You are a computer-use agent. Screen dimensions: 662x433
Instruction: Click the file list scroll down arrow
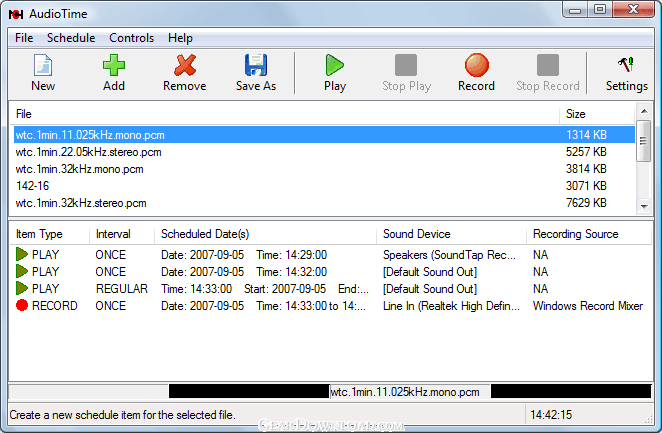[x=644, y=206]
